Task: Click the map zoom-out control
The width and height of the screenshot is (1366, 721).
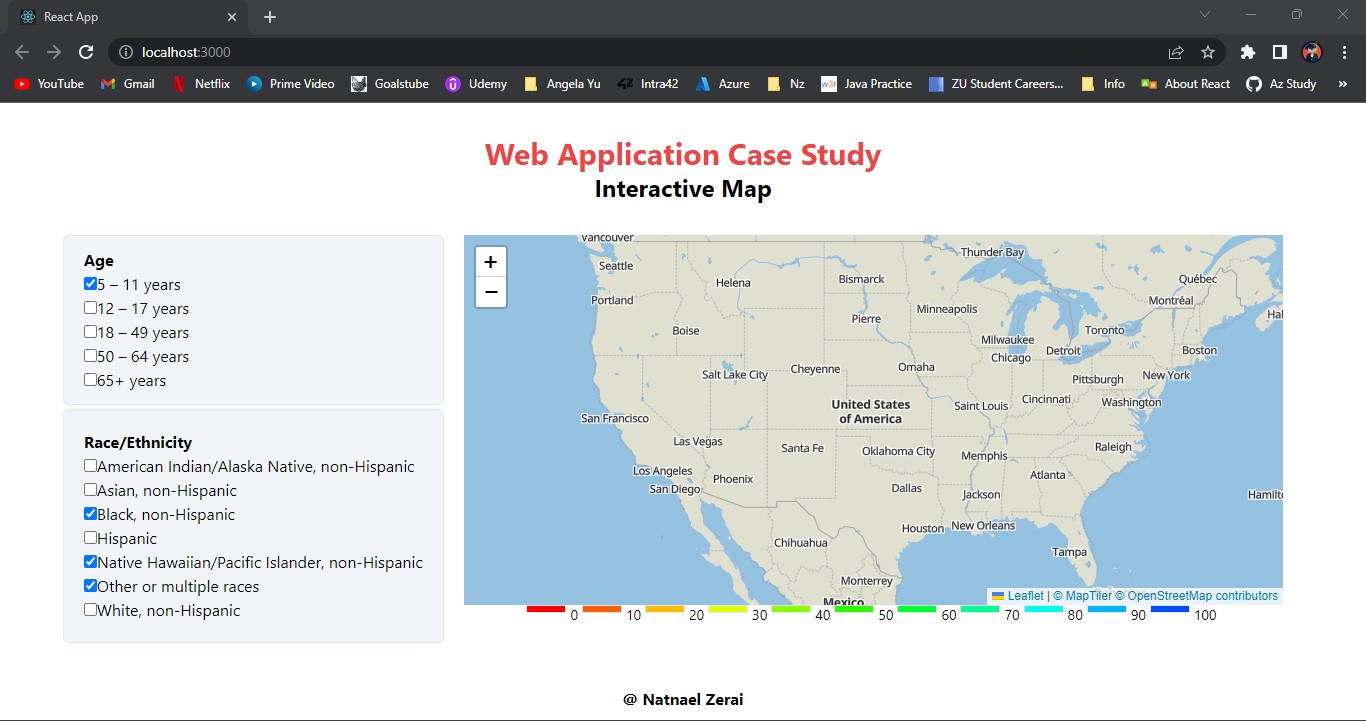Action: pos(490,292)
